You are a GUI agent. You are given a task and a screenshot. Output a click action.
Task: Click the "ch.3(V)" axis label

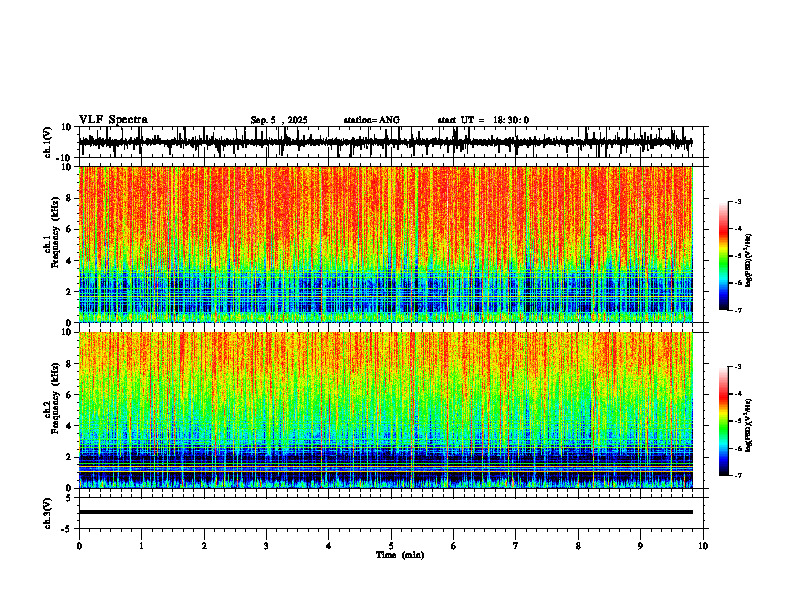point(48,513)
